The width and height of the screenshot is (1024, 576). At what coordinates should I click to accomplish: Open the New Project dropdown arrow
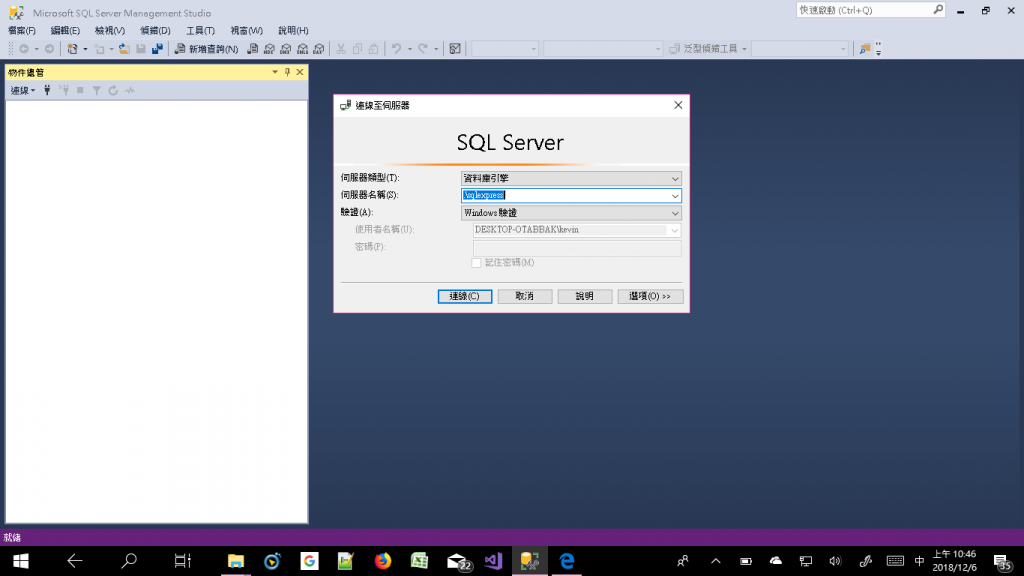tap(85, 49)
